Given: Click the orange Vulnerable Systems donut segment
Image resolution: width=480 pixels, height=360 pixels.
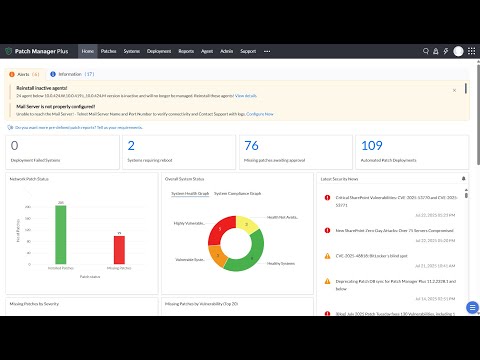Looking at the screenshot, I should click(x=218, y=256).
